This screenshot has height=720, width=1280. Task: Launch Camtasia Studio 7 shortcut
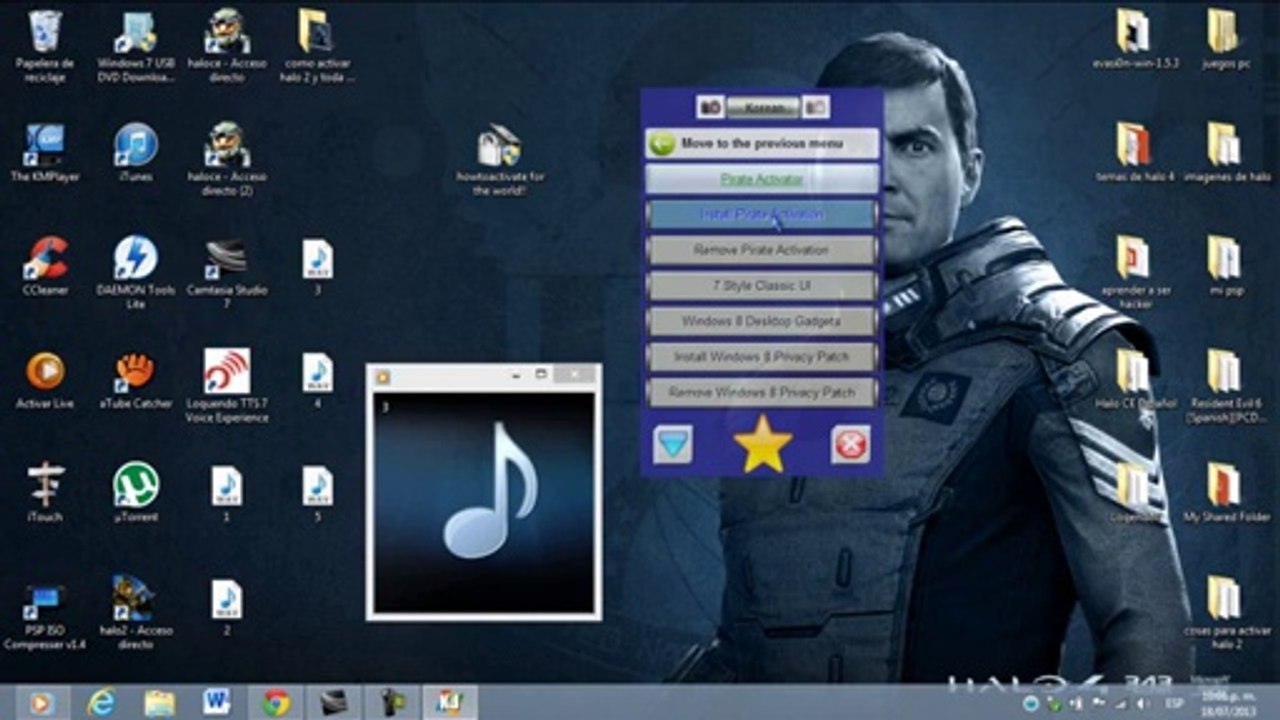coord(227,272)
